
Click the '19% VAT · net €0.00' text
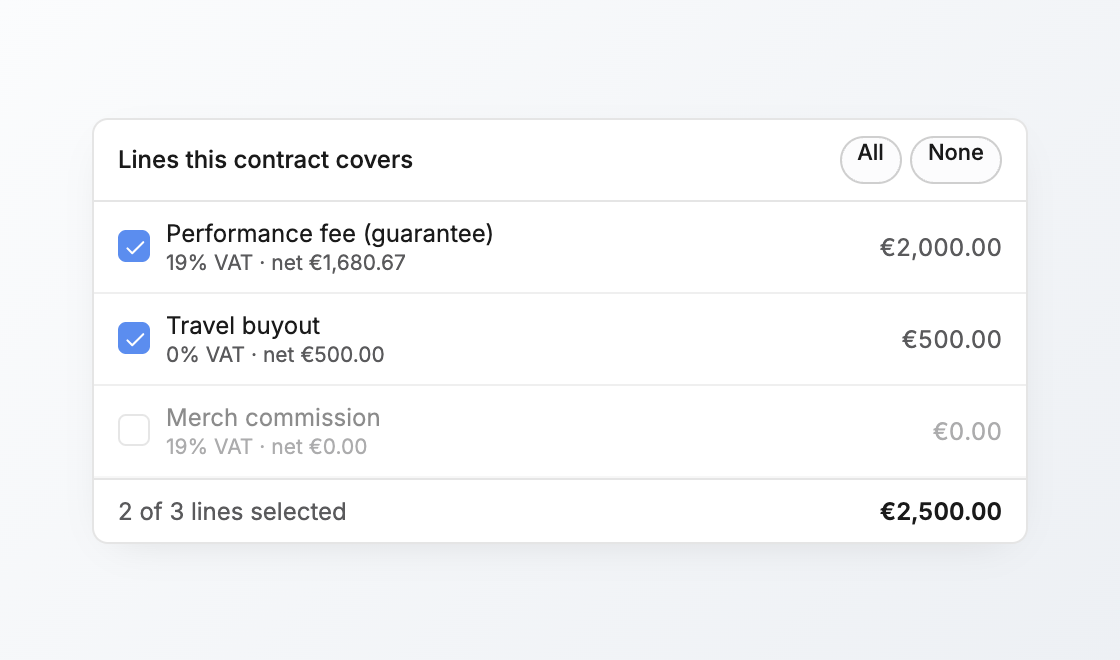[266, 446]
